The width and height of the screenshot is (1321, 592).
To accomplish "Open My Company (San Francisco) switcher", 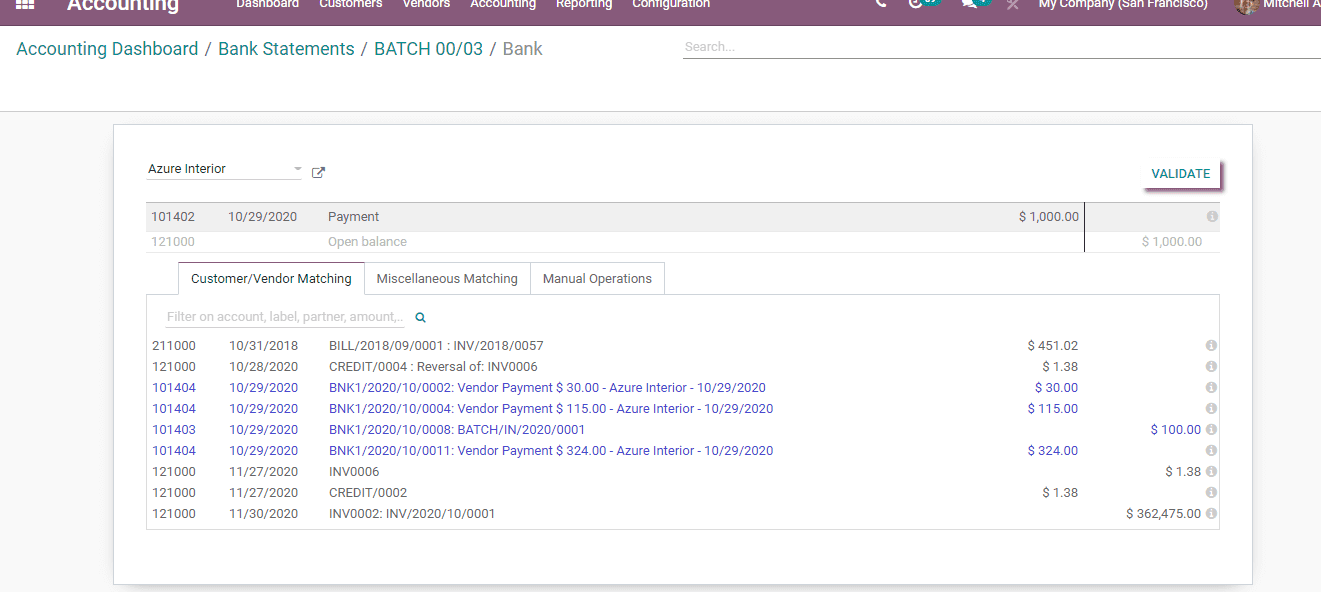I will coord(1123,4).
